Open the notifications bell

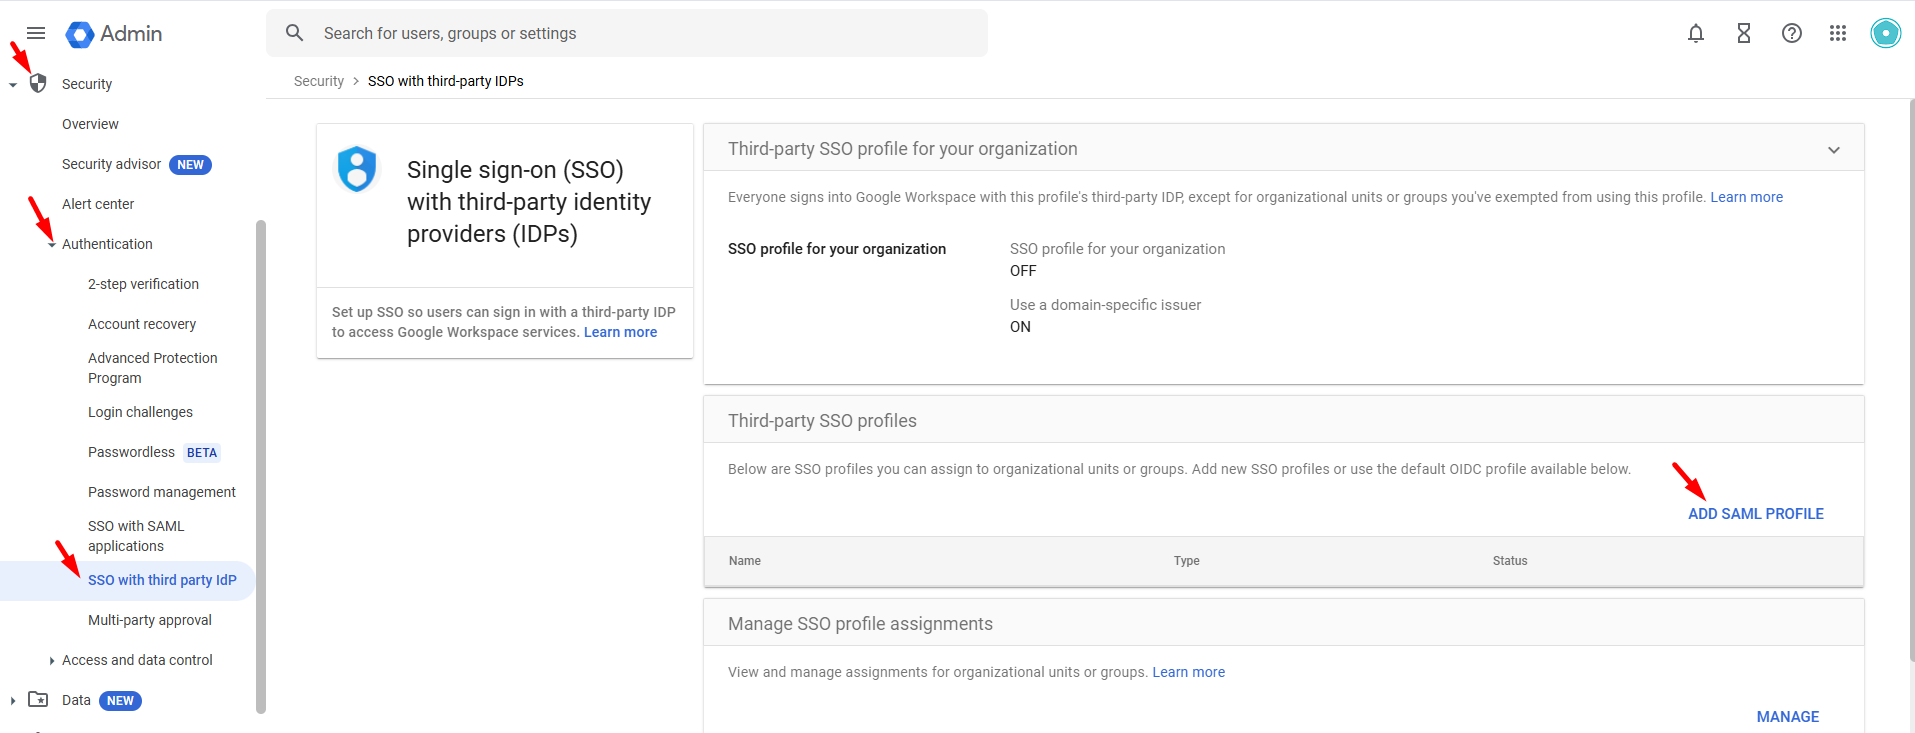(x=1695, y=33)
